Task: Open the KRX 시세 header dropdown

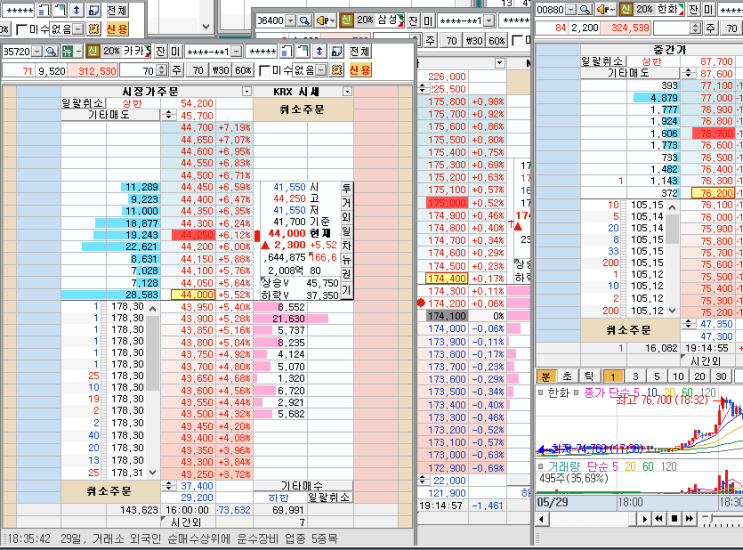Action: click(x=345, y=91)
